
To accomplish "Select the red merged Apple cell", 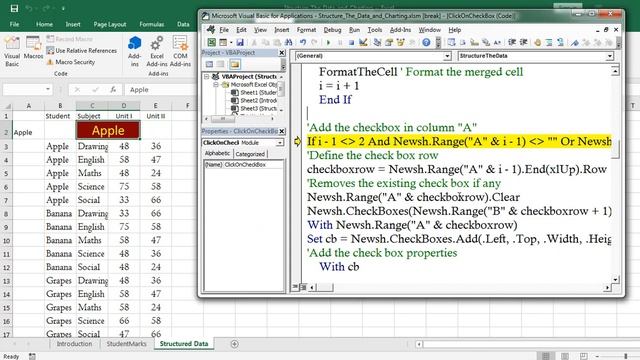I will [x=108, y=130].
